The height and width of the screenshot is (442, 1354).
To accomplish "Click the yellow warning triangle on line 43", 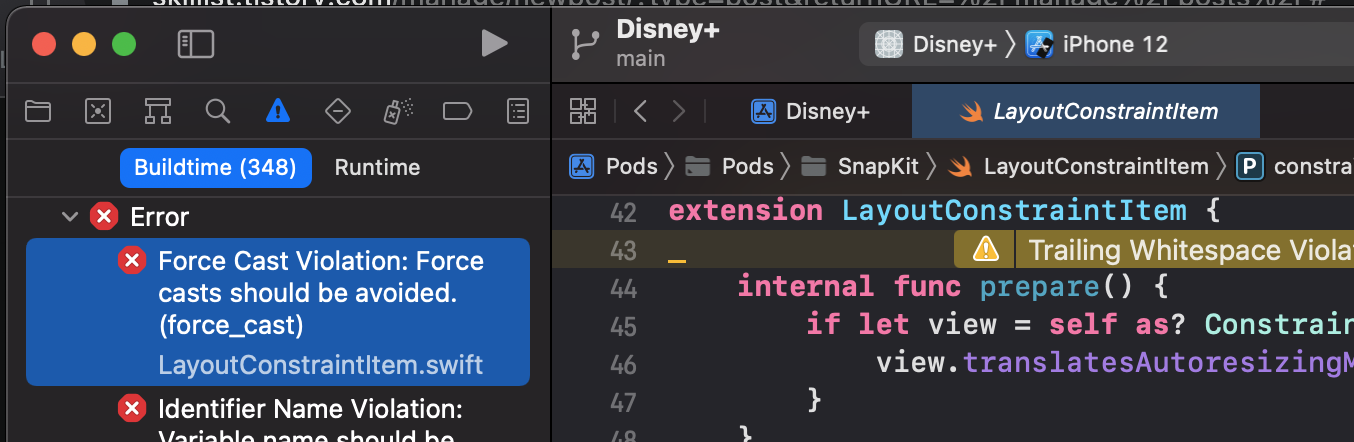I will pyautogui.click(x=985, y=249).
